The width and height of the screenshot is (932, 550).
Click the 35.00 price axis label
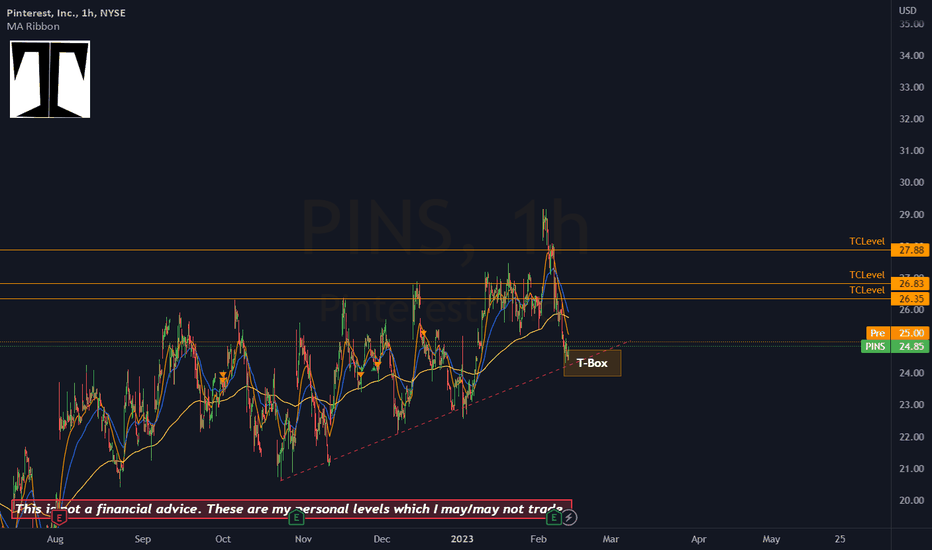911,24
